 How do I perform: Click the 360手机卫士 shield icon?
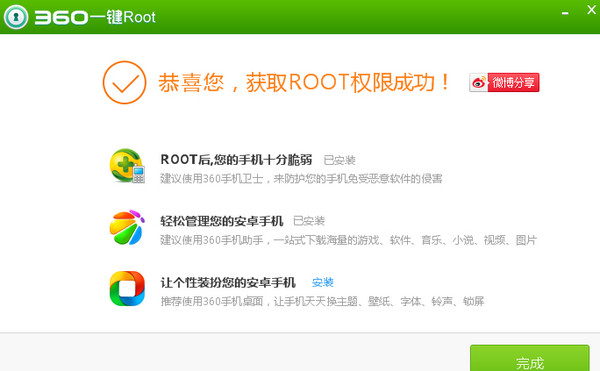click(127, 166)
